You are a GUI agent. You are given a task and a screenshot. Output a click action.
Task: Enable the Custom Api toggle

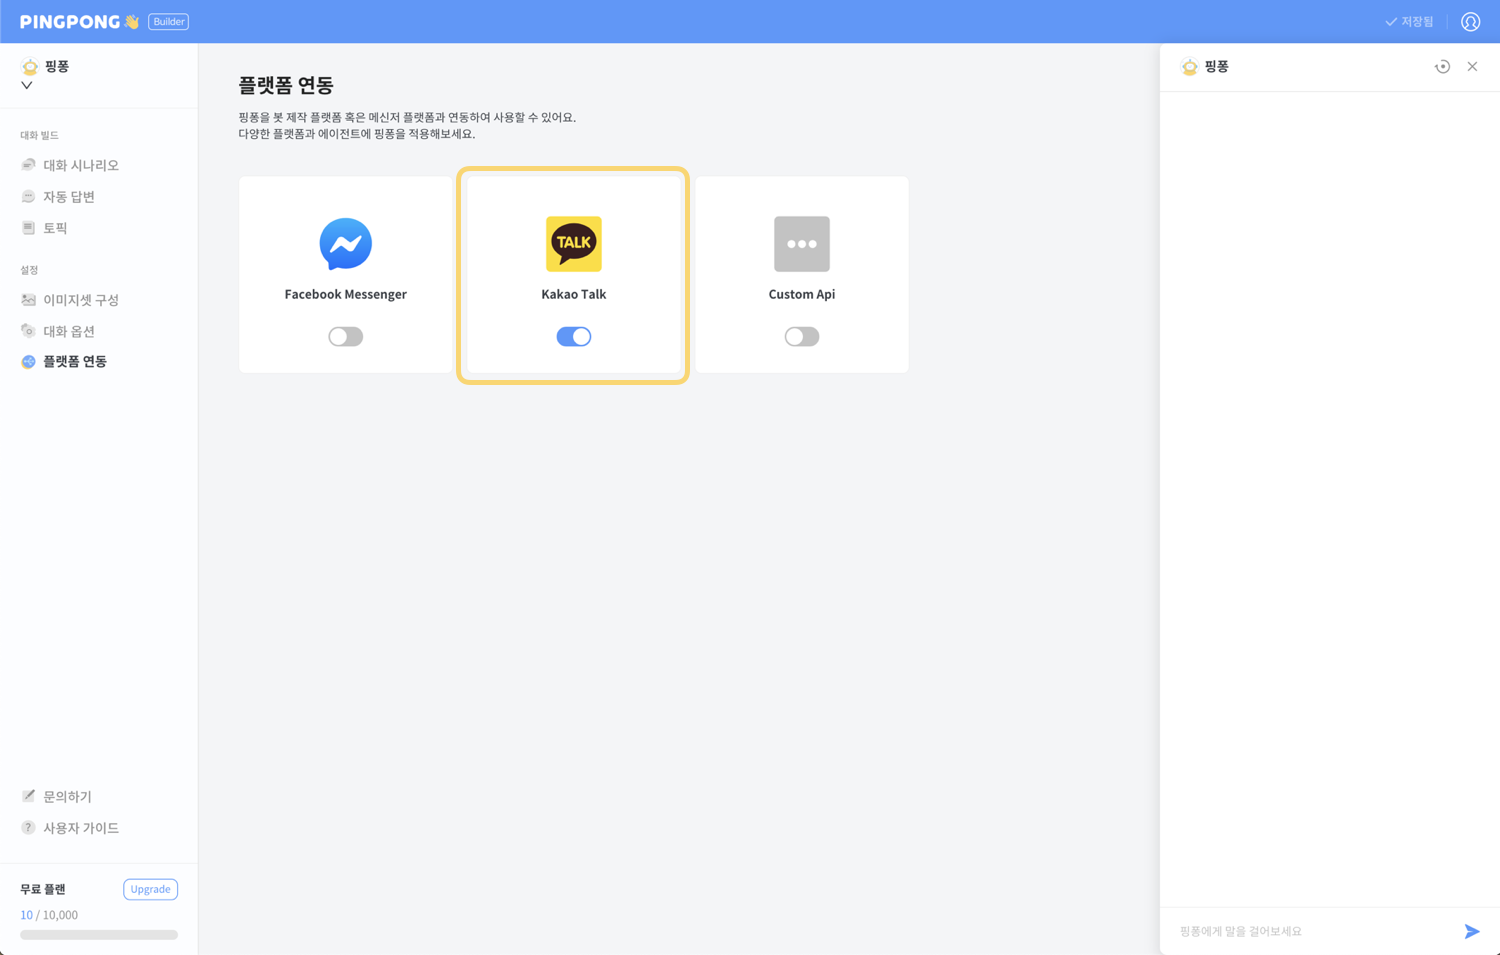point(802,337)
